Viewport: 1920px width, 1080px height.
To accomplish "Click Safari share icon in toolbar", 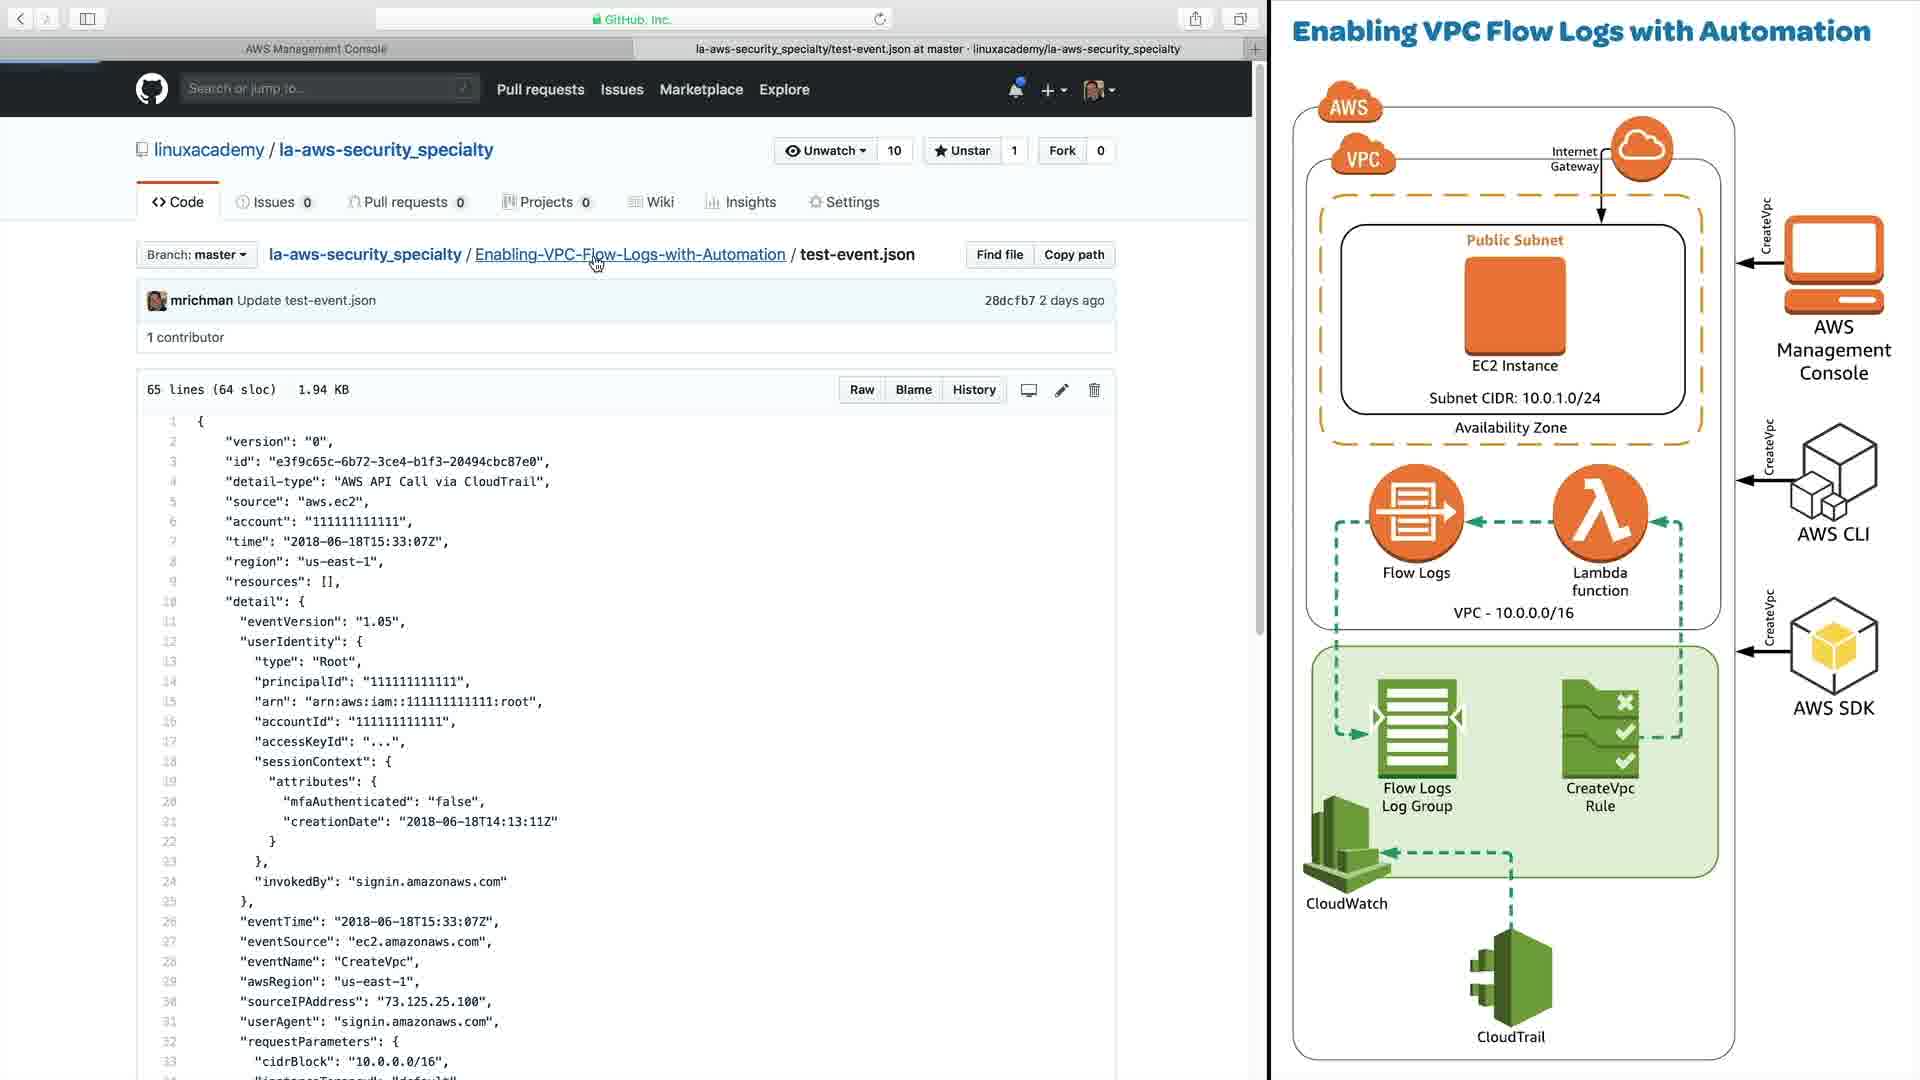I will coord(1195,19).
